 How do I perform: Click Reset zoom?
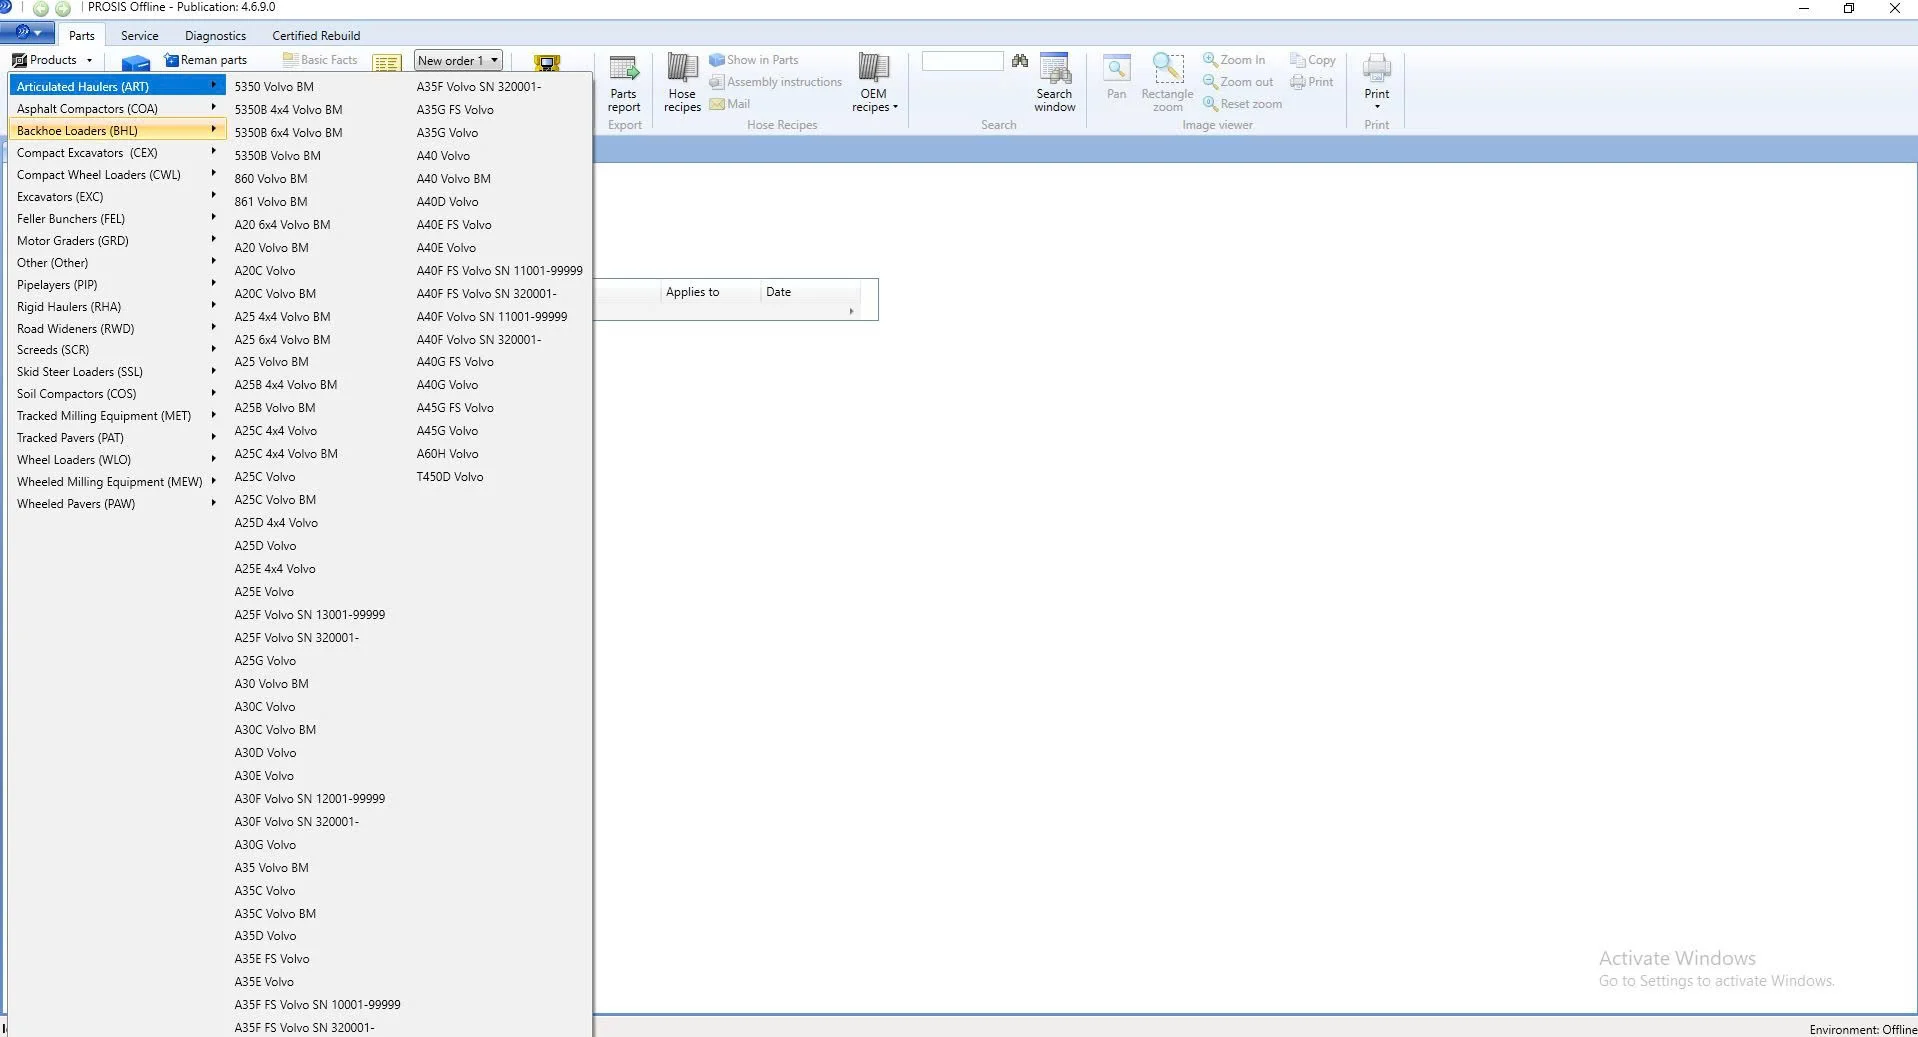tap(1242, 104)
